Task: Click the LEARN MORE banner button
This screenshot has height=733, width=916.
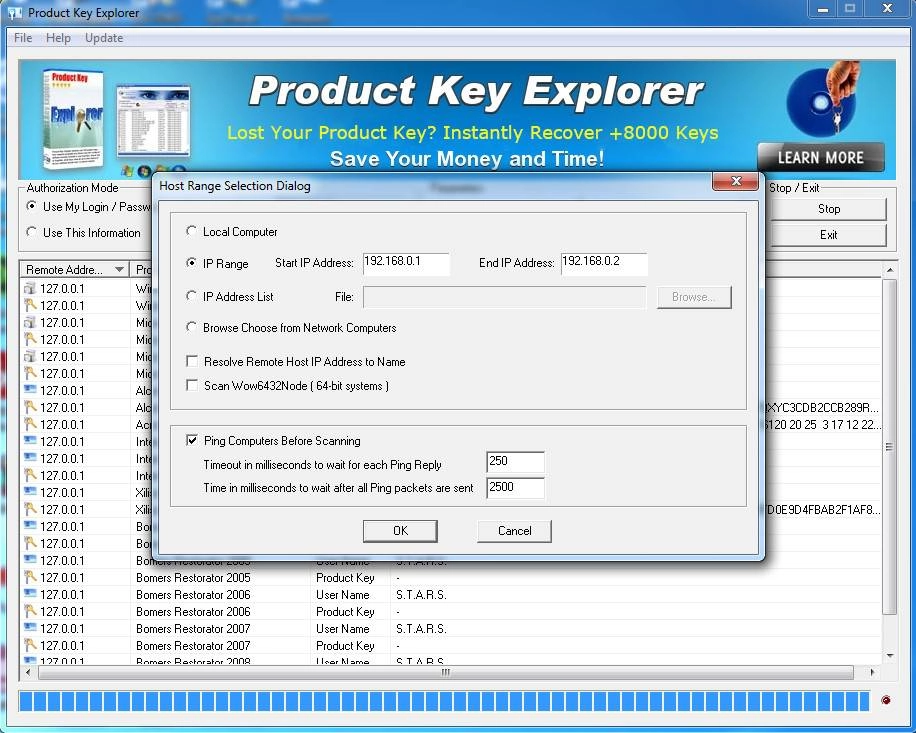Action: 821,158
